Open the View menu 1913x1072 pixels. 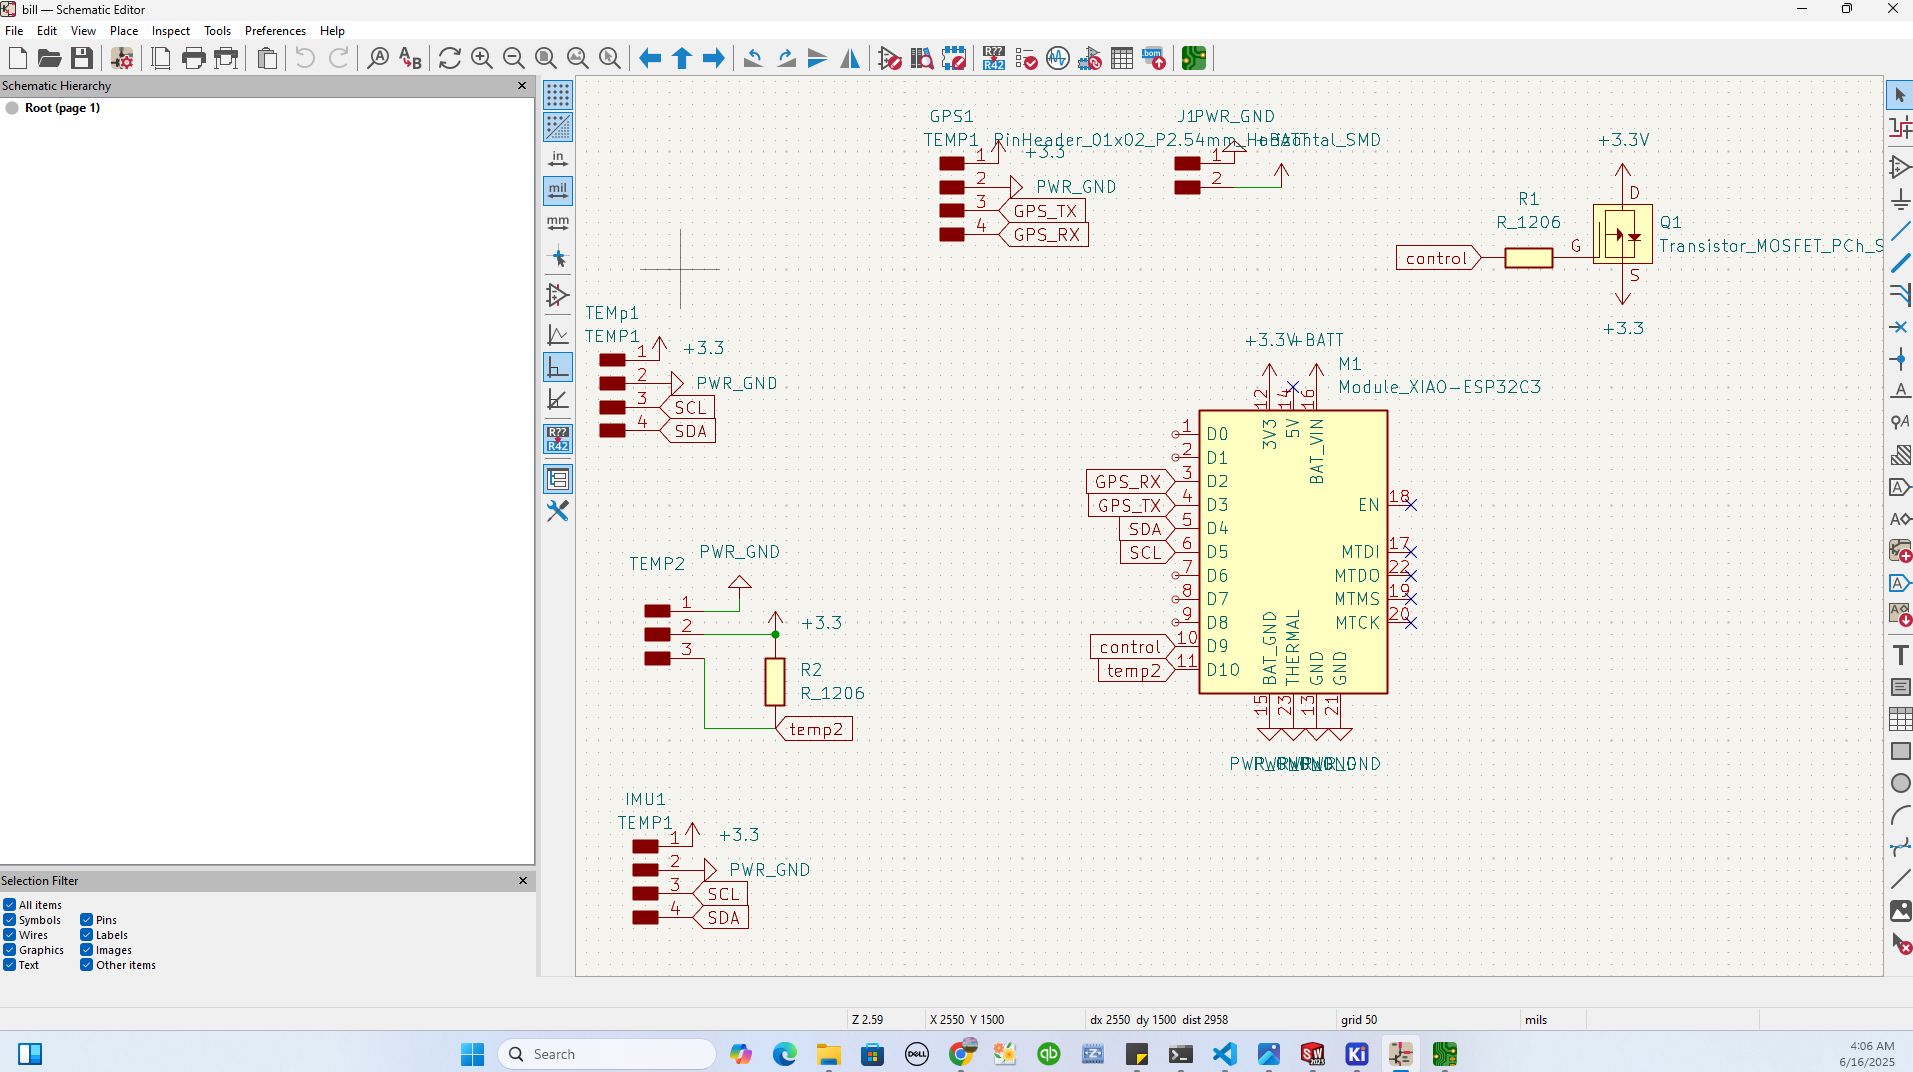coord(84,31)
